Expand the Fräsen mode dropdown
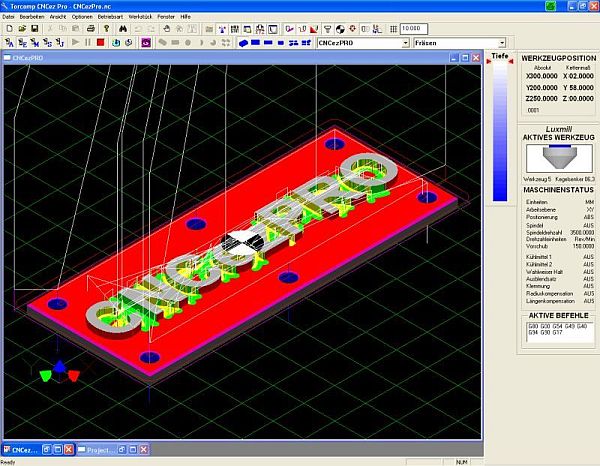The width and height of the screenshot is (600, 466). pyautogui.click(x=501, y=43)
